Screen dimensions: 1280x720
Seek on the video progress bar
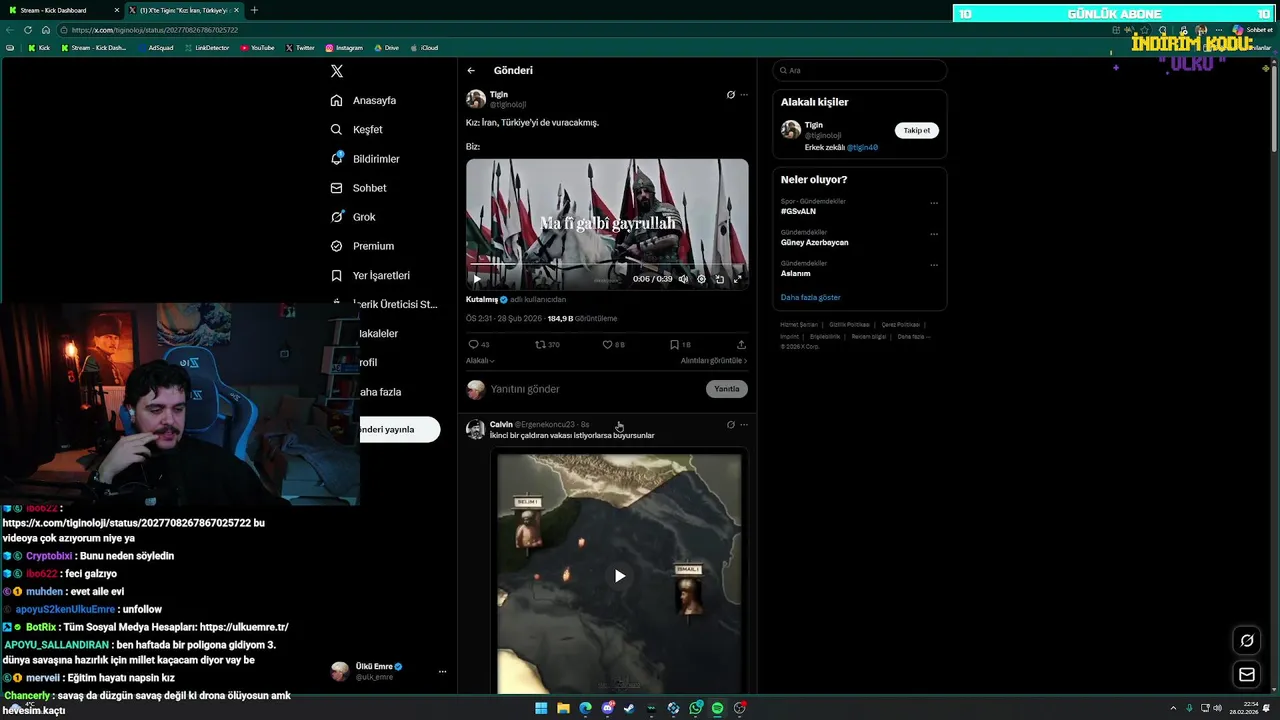pos(607,265)
